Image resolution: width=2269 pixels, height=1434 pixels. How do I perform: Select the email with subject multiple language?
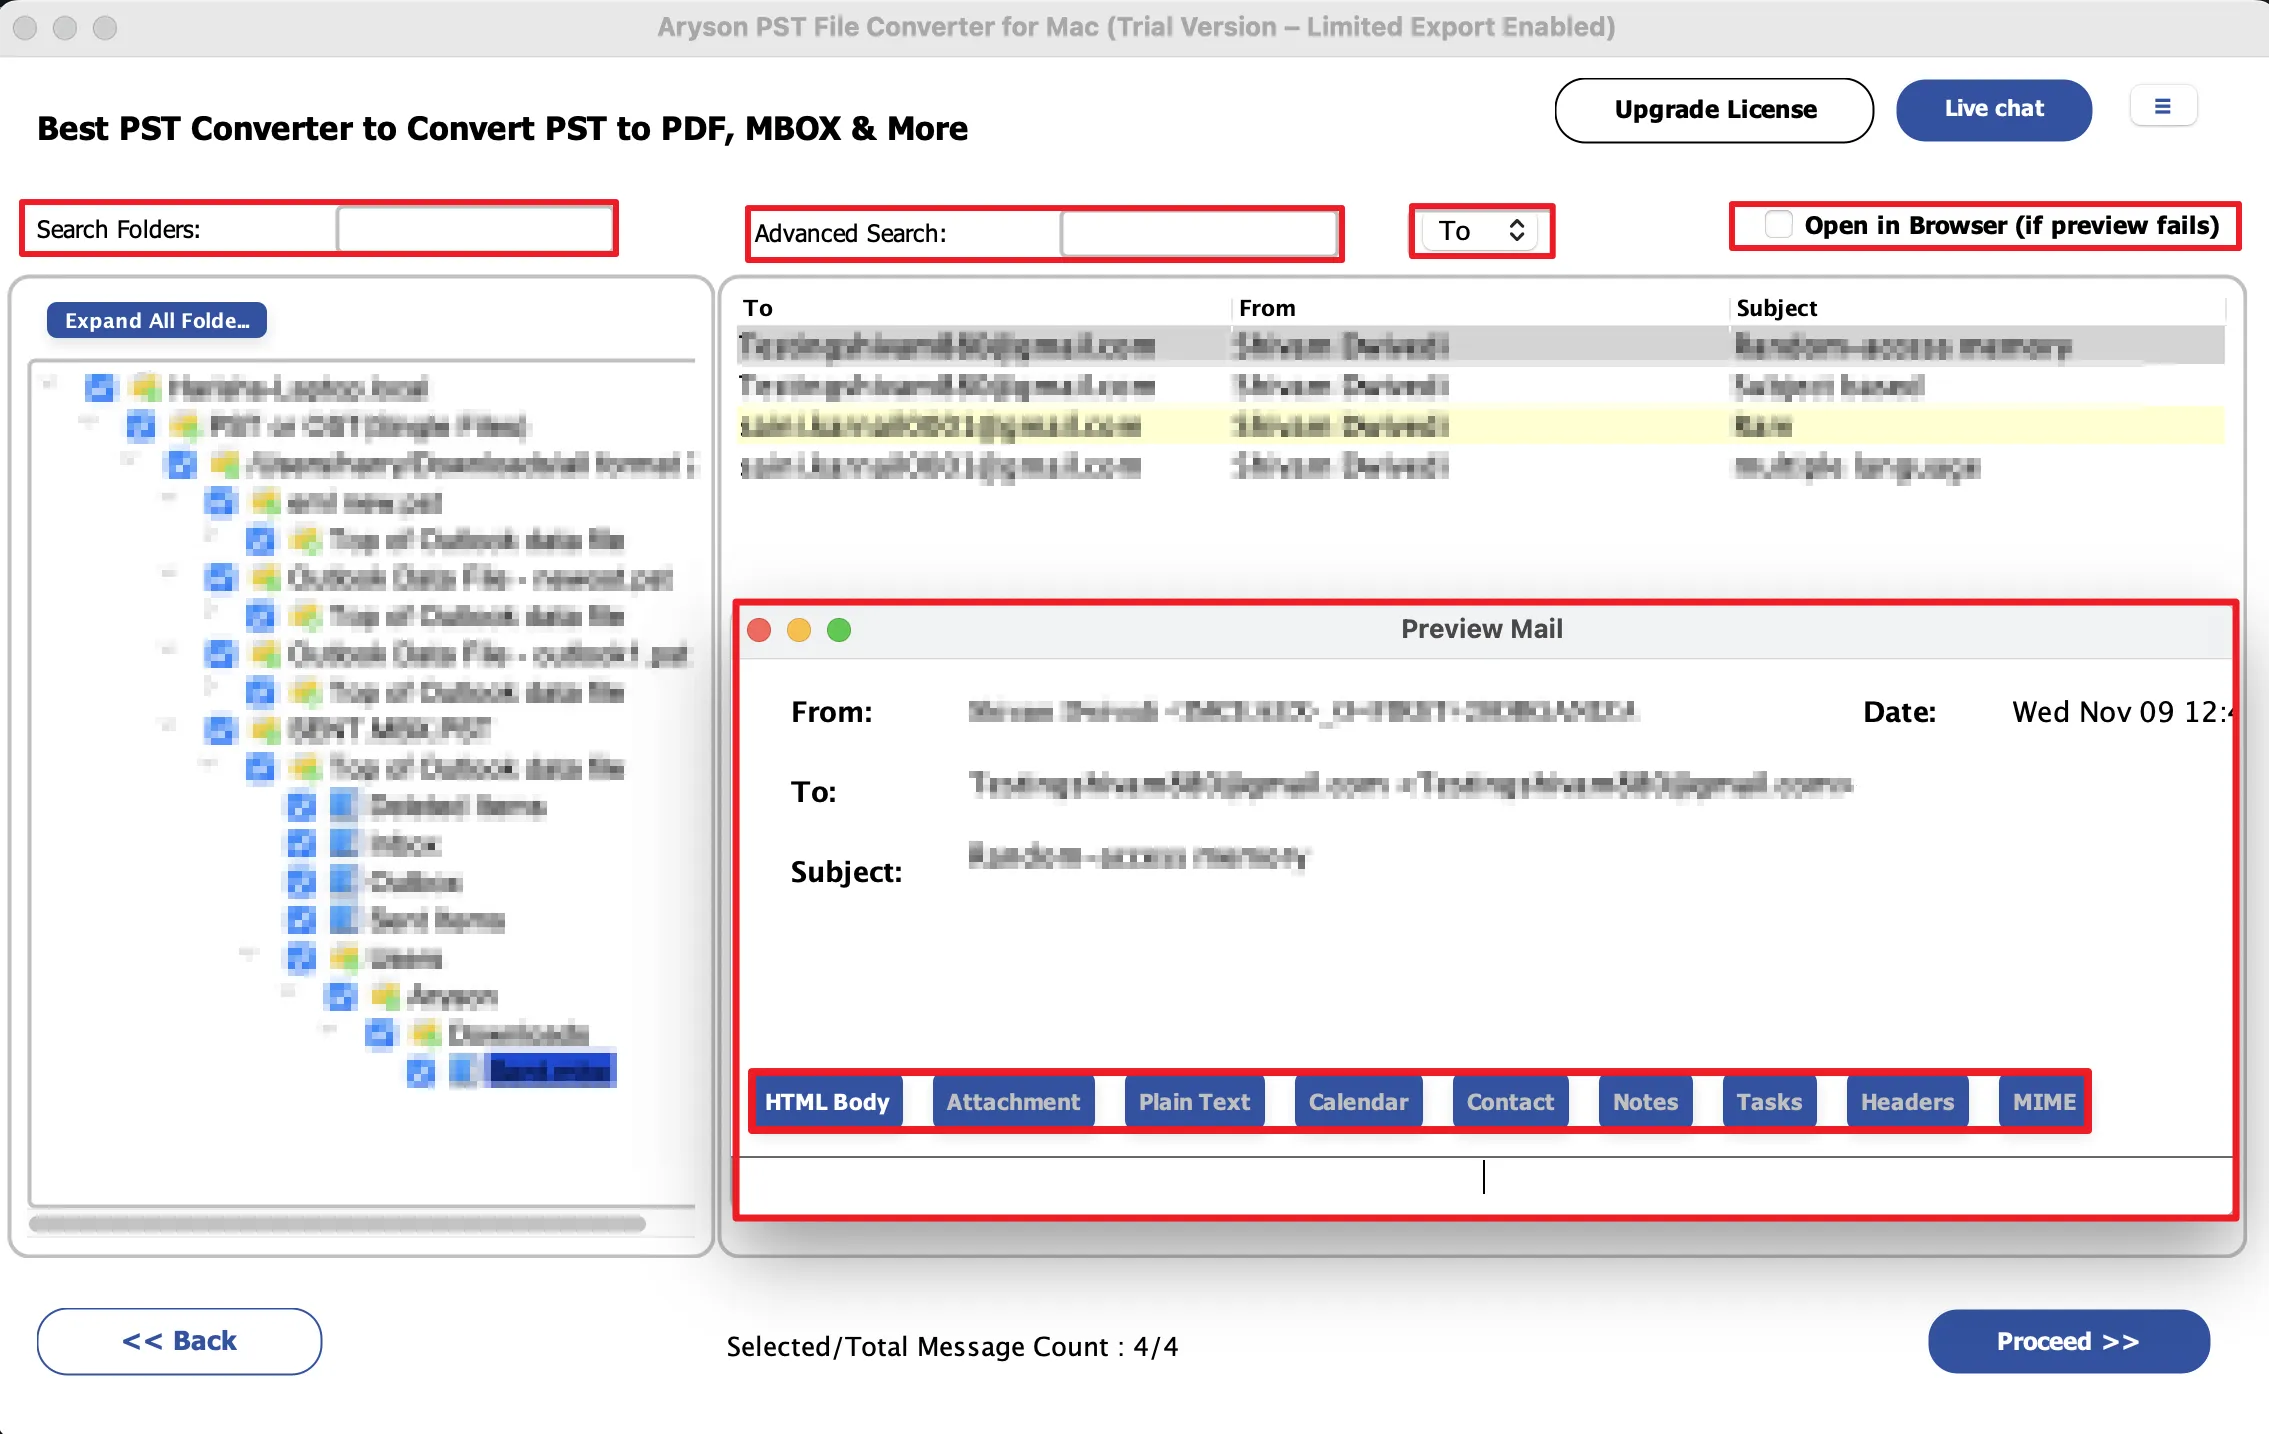[1480, 466]
